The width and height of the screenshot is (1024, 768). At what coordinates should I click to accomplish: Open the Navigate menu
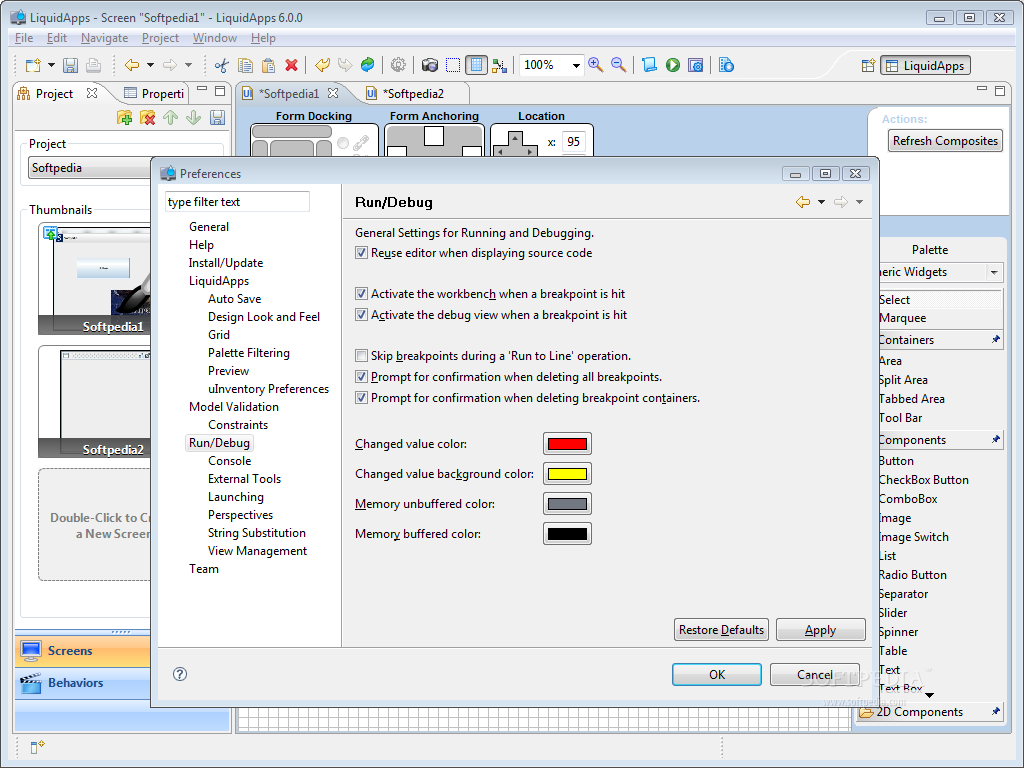click(104, 38)
